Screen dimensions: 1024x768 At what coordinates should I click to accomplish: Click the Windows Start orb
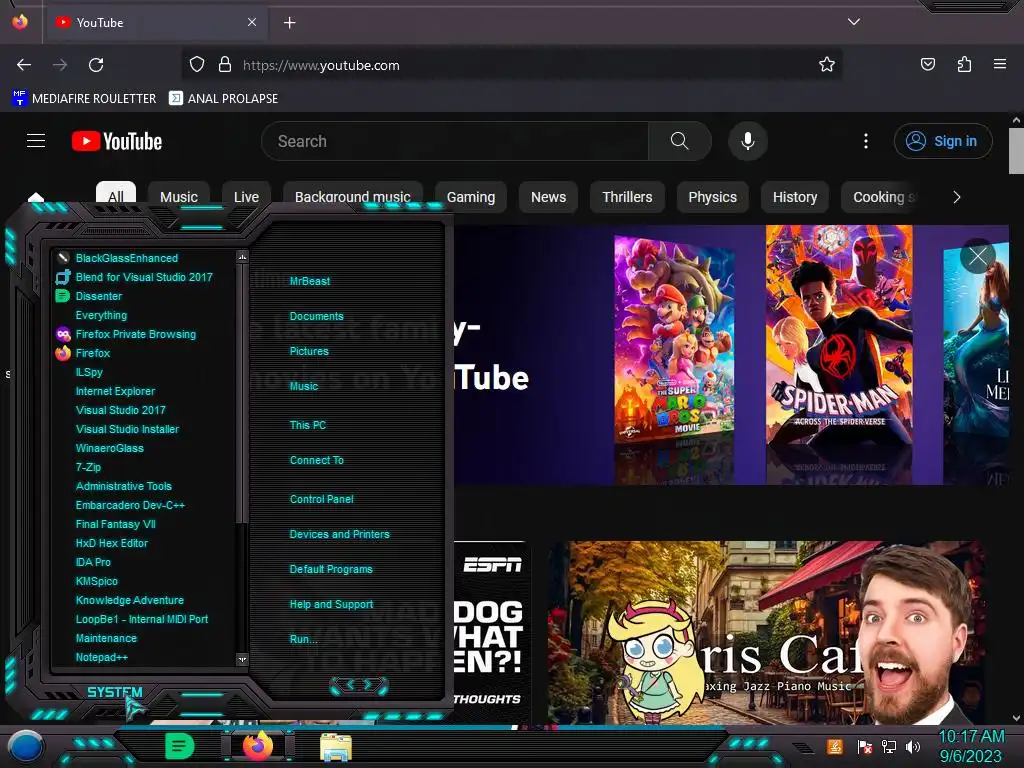click(x=25, y=747)
